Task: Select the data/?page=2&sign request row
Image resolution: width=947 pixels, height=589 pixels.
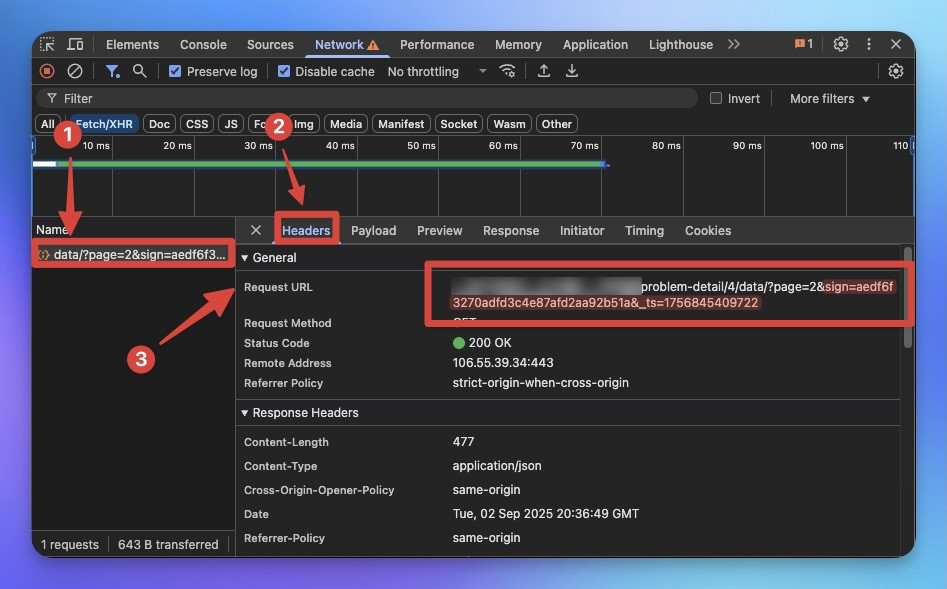Action: pos(133,254)
